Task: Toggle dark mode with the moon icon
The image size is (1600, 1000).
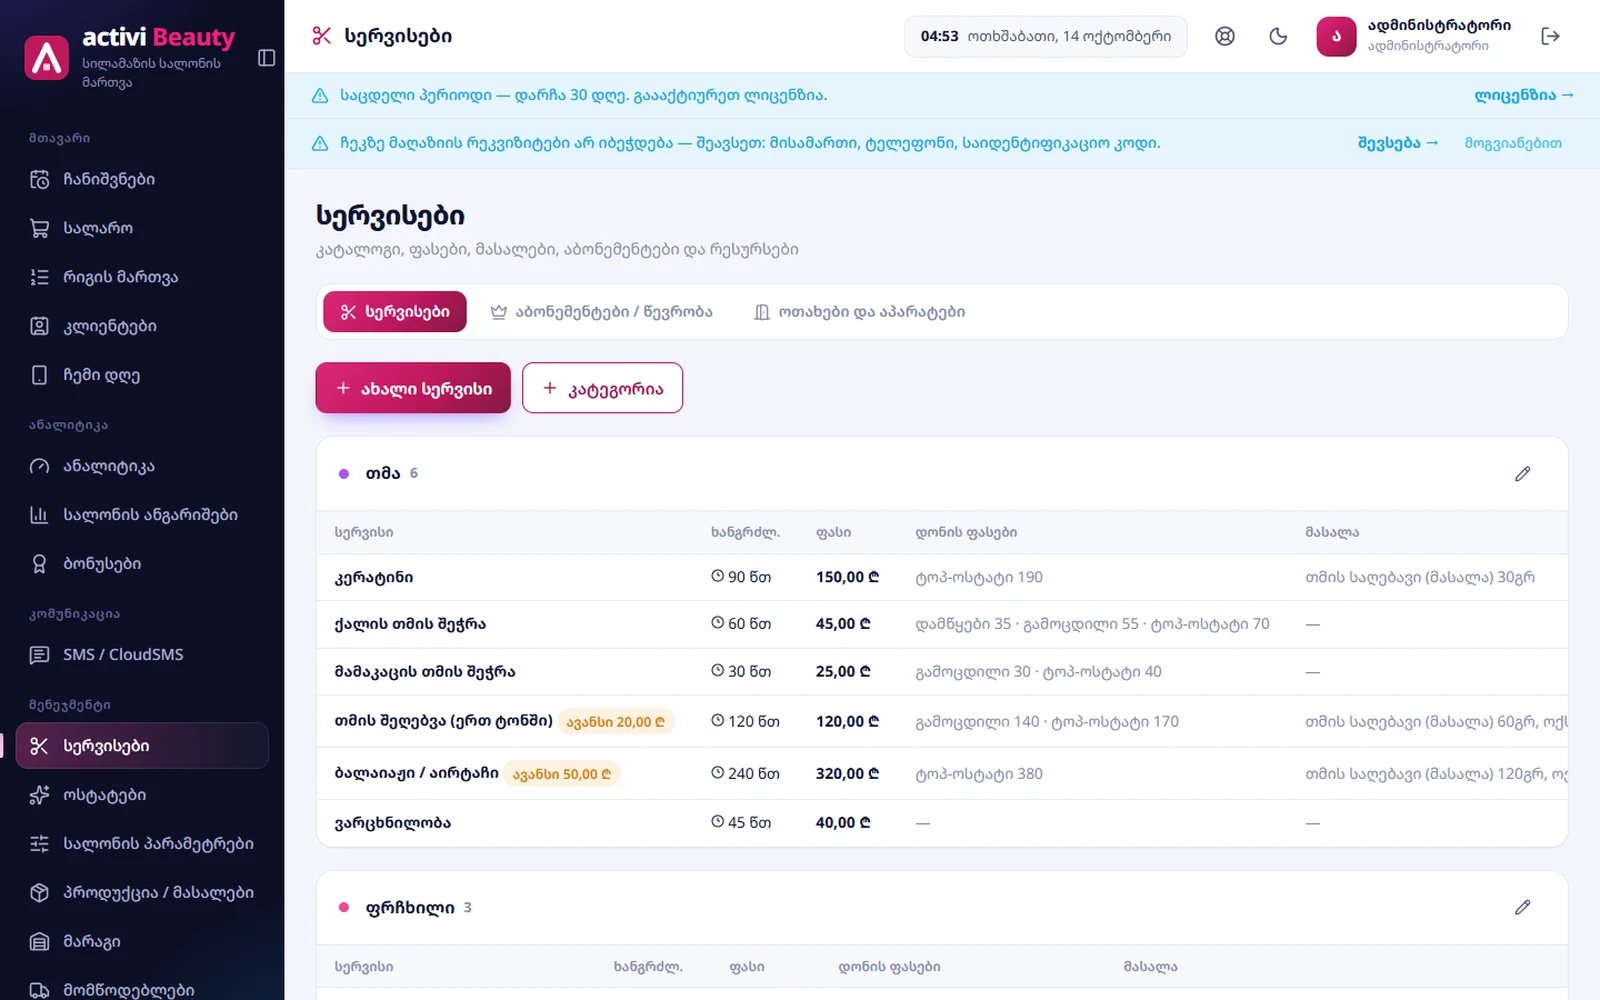Action: tap(1278, 36)
